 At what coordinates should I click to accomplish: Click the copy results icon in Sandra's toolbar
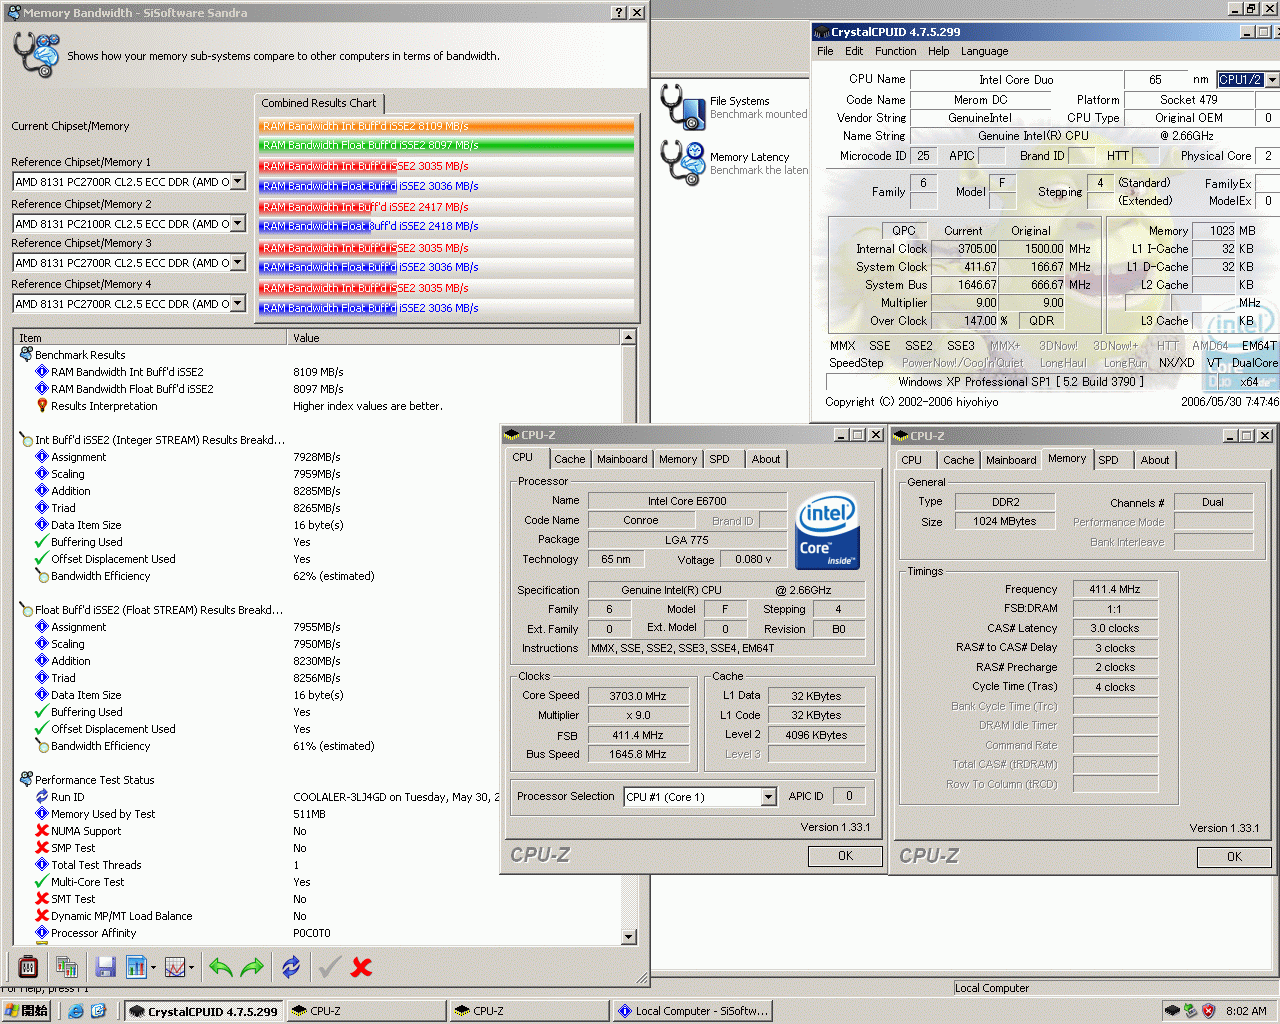(x=67, y=966)
